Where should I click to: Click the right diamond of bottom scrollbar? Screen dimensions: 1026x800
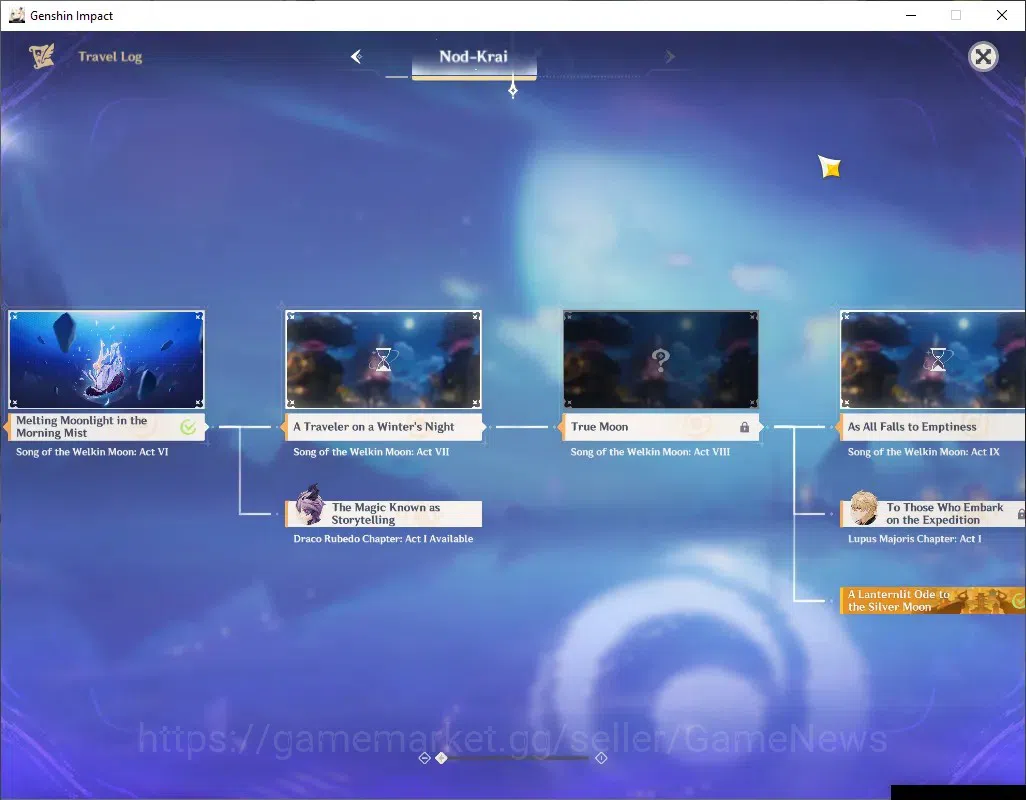pyautogui.click(x=601, y=758)
